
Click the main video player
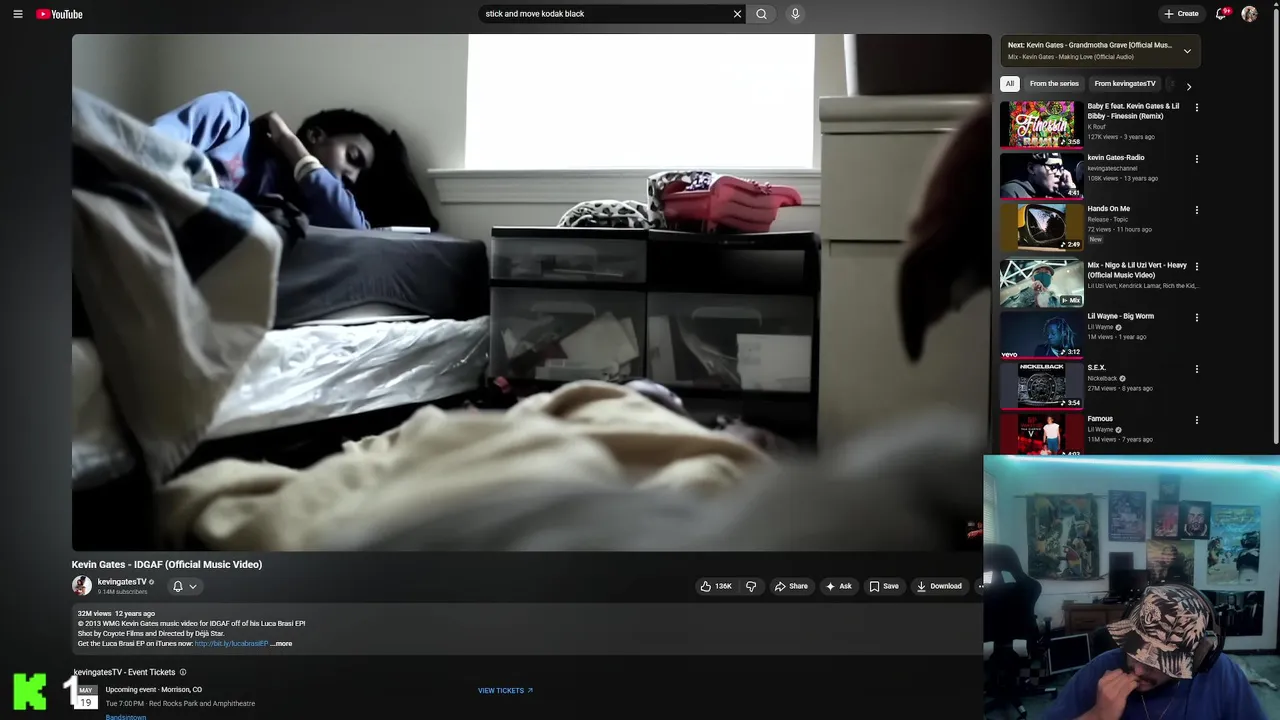[531, 292]
